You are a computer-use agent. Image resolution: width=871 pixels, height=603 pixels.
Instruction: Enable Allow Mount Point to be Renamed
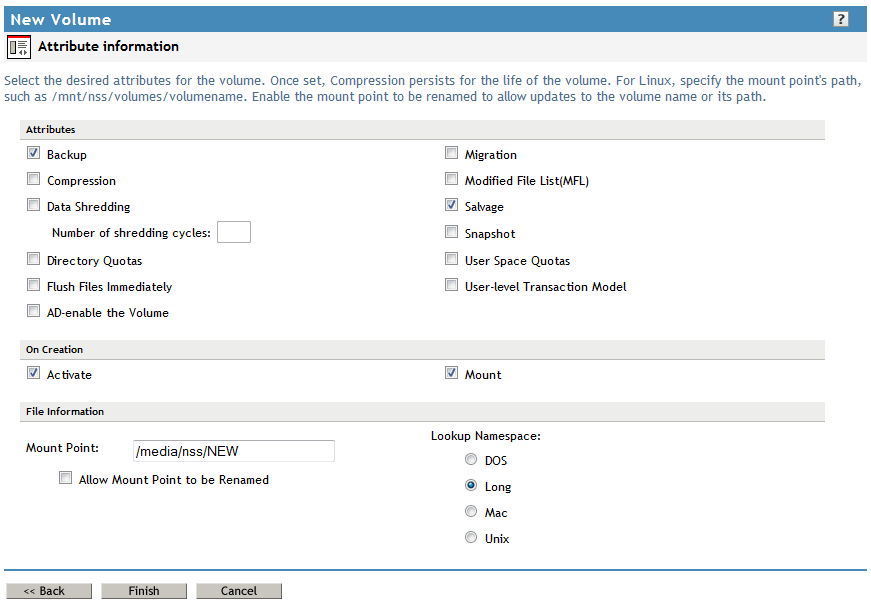coord(65,478)
